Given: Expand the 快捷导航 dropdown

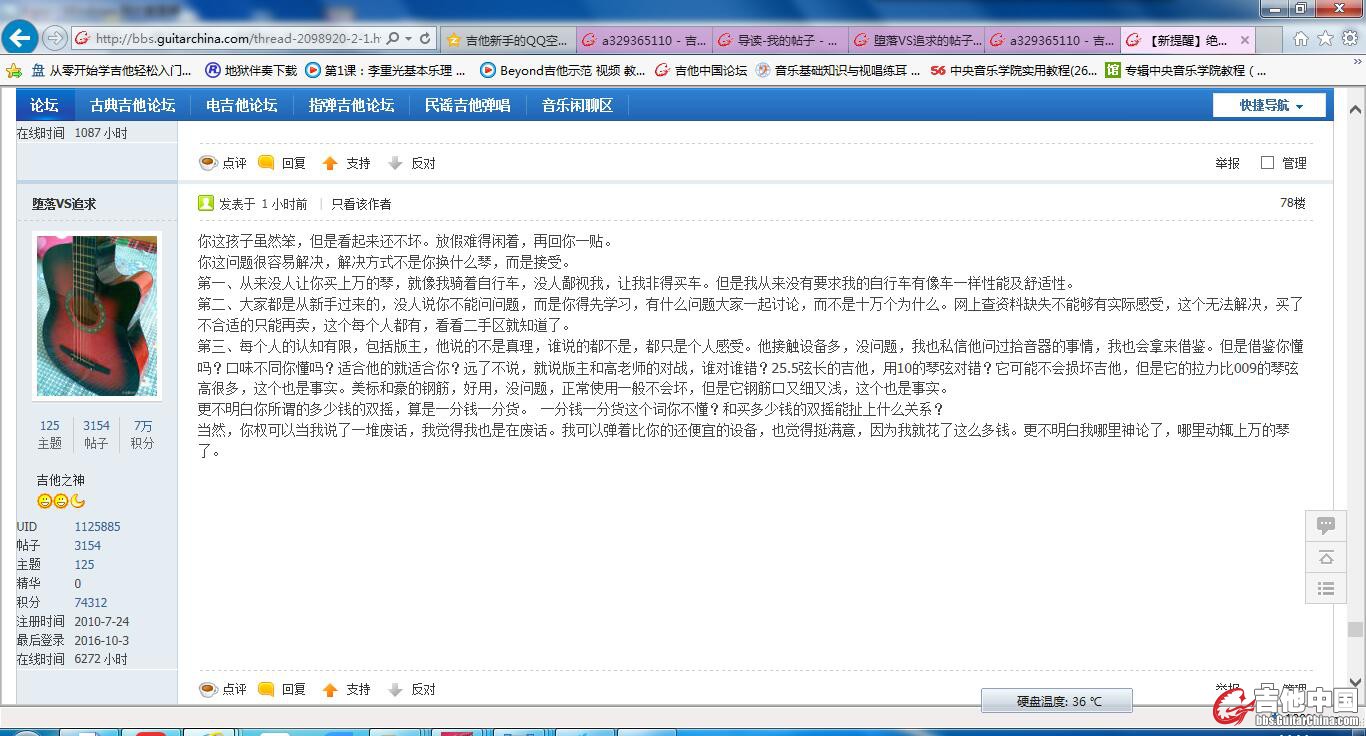Looking at the screenshot, I should tap(1270, 105).
